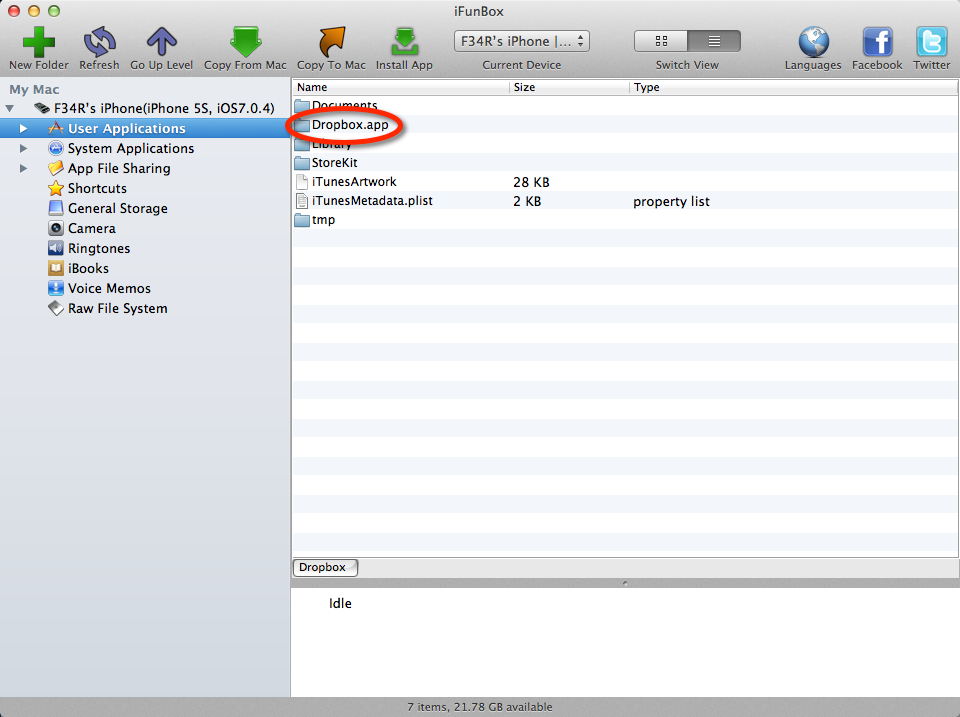Click the Install App icon
The image size is (960, 717).
tap(404, 42)
